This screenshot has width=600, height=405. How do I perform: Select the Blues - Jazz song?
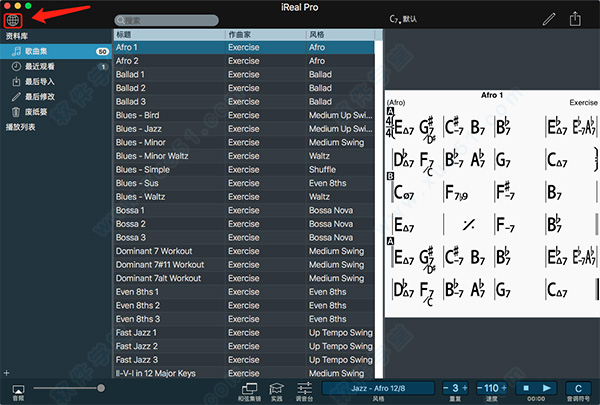(x=244, y=129)
